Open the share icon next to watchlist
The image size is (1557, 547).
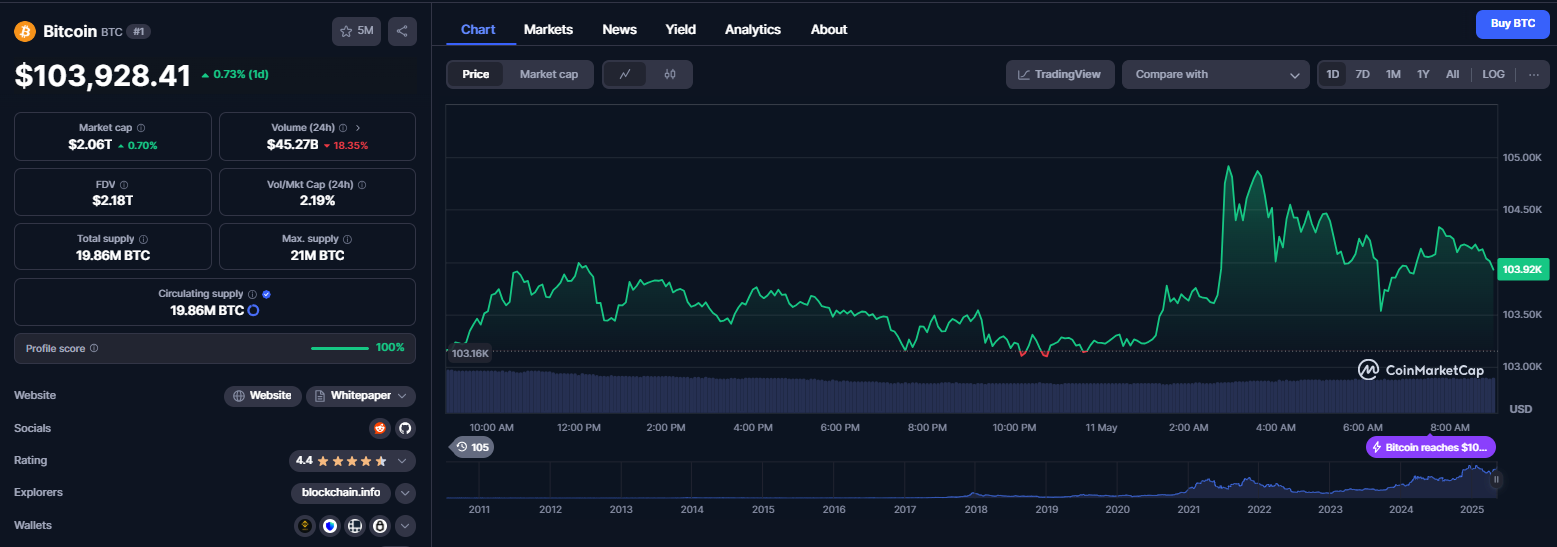pyautogui.click(x=402, y=31)
